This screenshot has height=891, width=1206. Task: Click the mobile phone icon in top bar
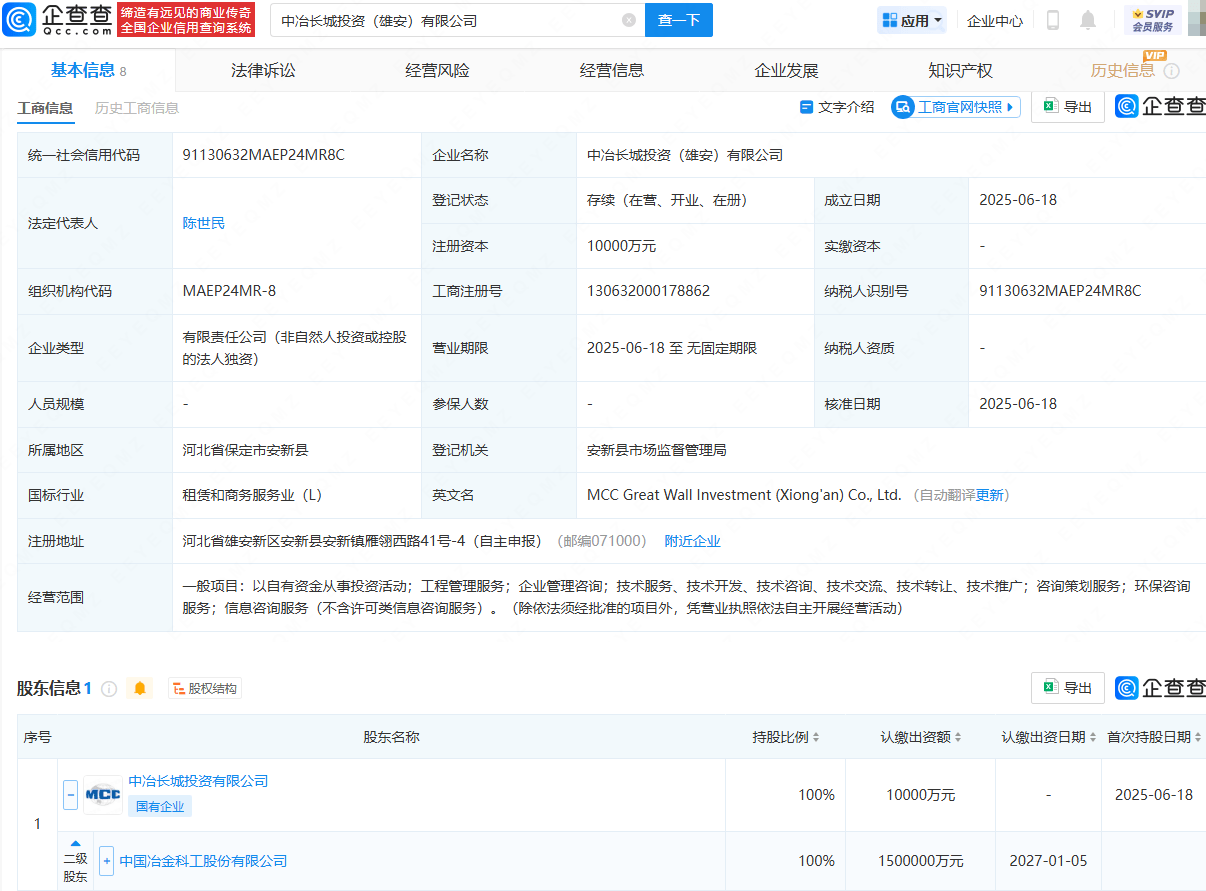pyautogui.click(x=1054, y=19)
